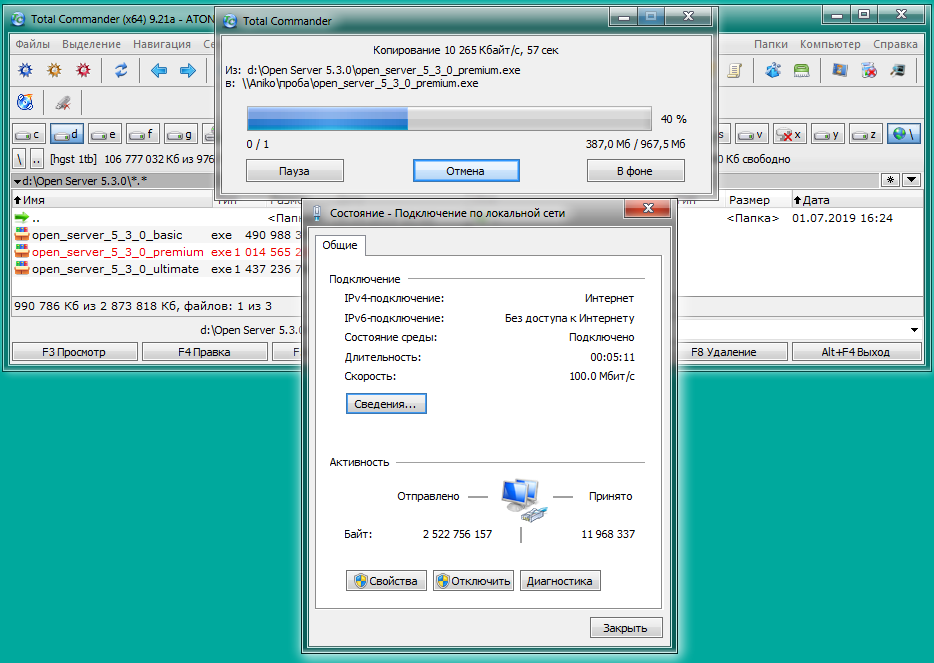
Task: Open the Компьютер menu
Action: tap(830, 44)
